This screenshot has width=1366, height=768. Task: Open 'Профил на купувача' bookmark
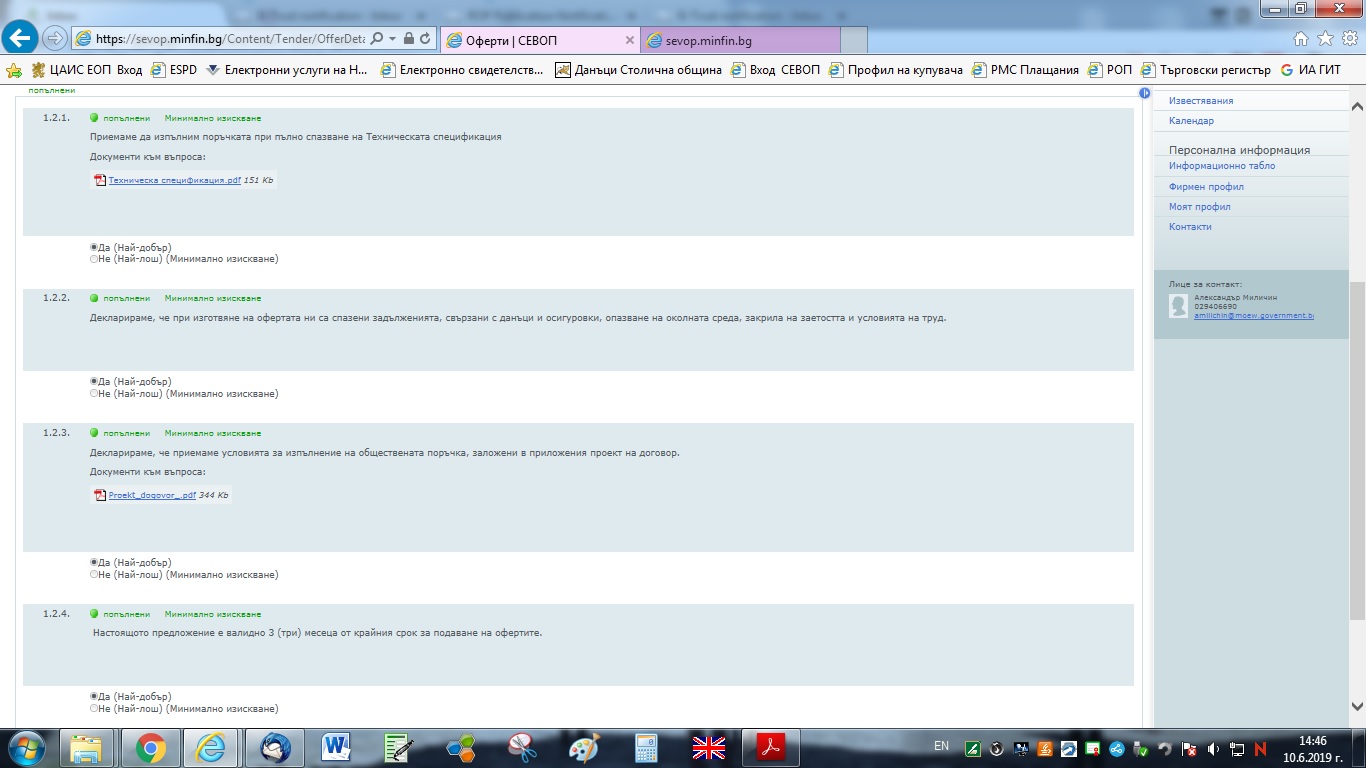coord(896,70)
